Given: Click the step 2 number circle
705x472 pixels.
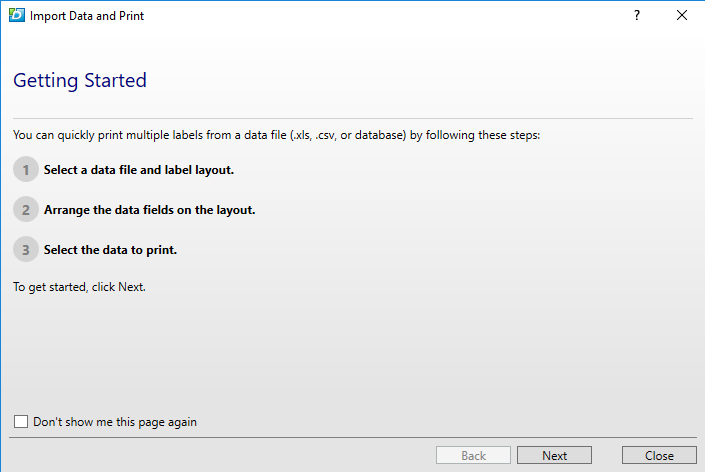Looking at the screenshot, I should [26, 210].
